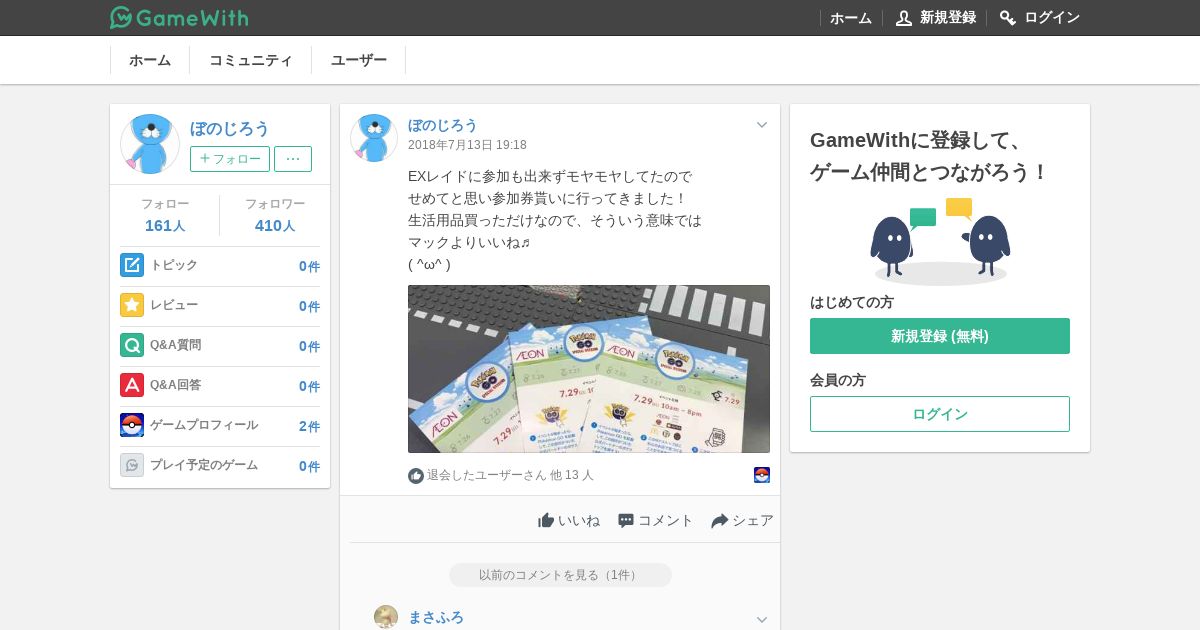
Task: View the フォロワー count 410人
Action: tap(275, 226)
